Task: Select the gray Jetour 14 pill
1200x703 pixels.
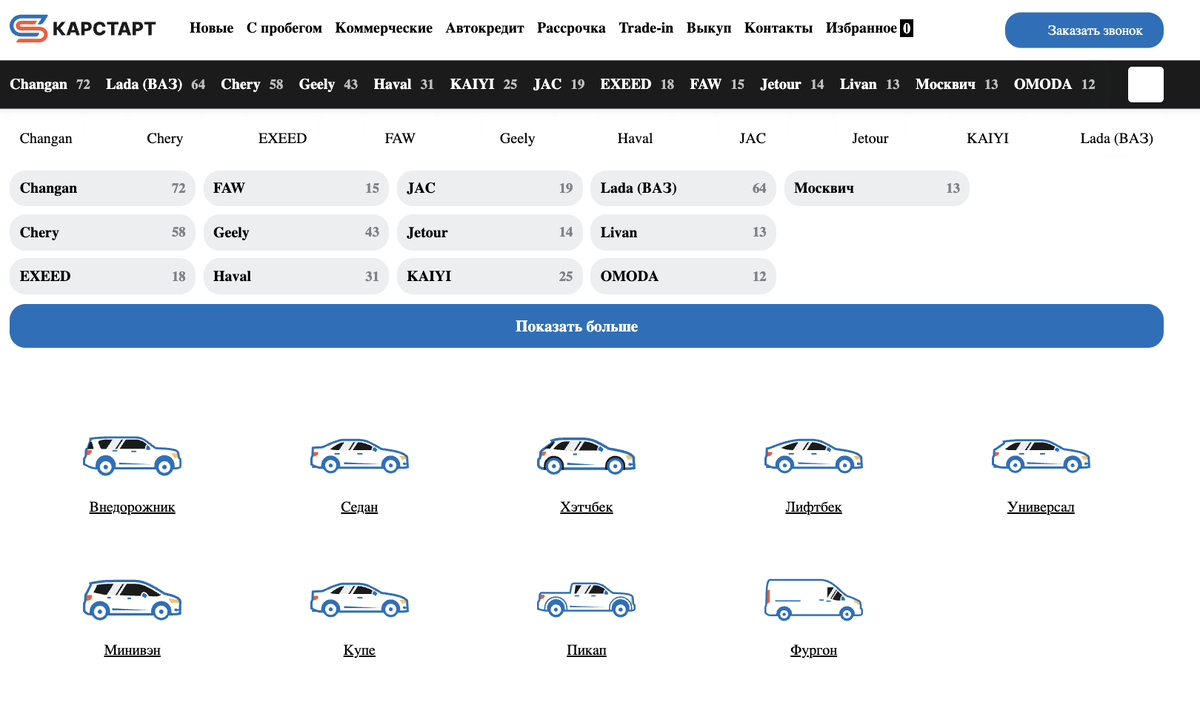Action: [x=490, y=232]
